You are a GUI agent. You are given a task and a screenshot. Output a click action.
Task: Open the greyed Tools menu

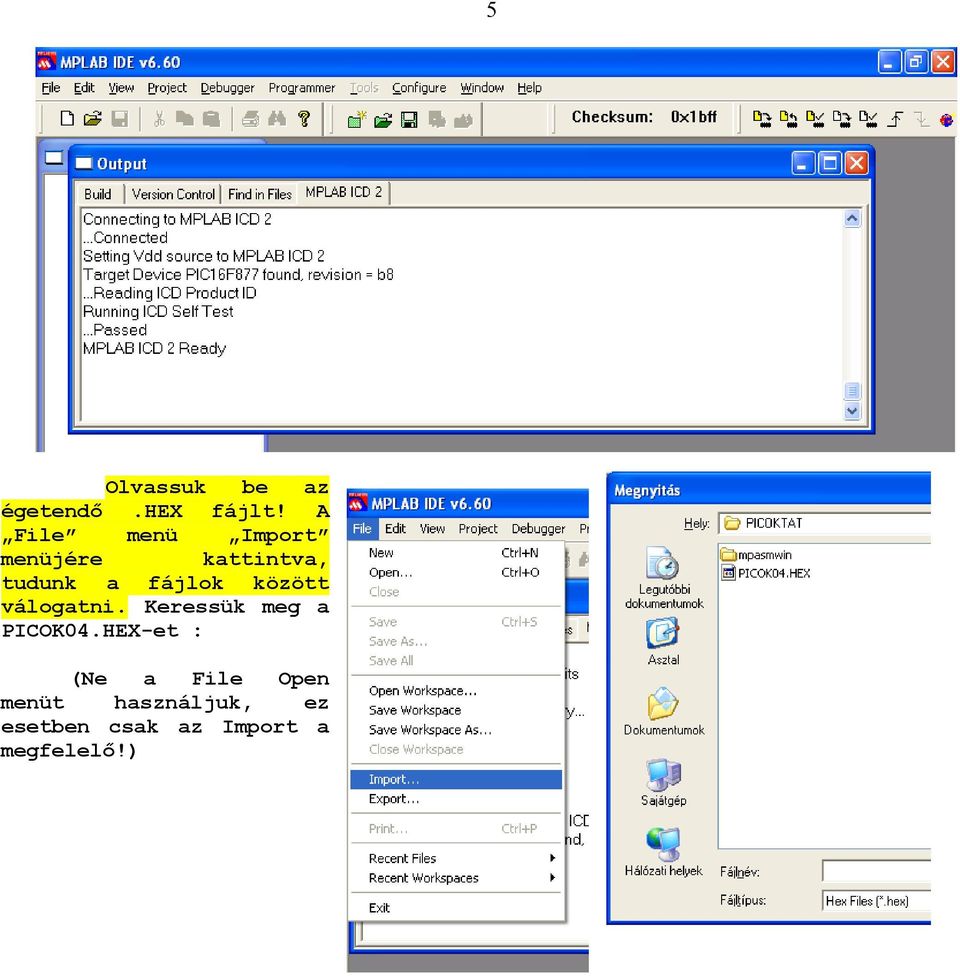364,88
